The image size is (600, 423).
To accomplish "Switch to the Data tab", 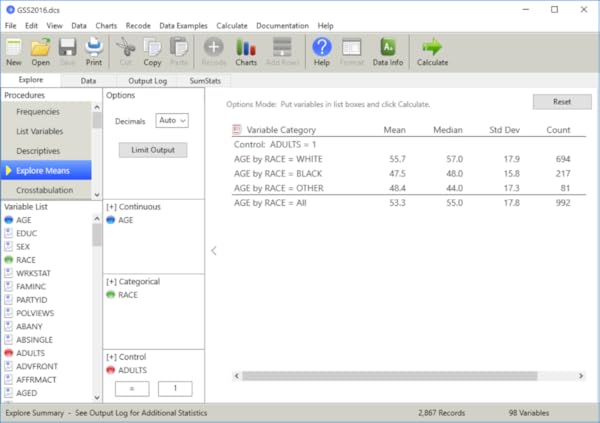I will point(88,81).
